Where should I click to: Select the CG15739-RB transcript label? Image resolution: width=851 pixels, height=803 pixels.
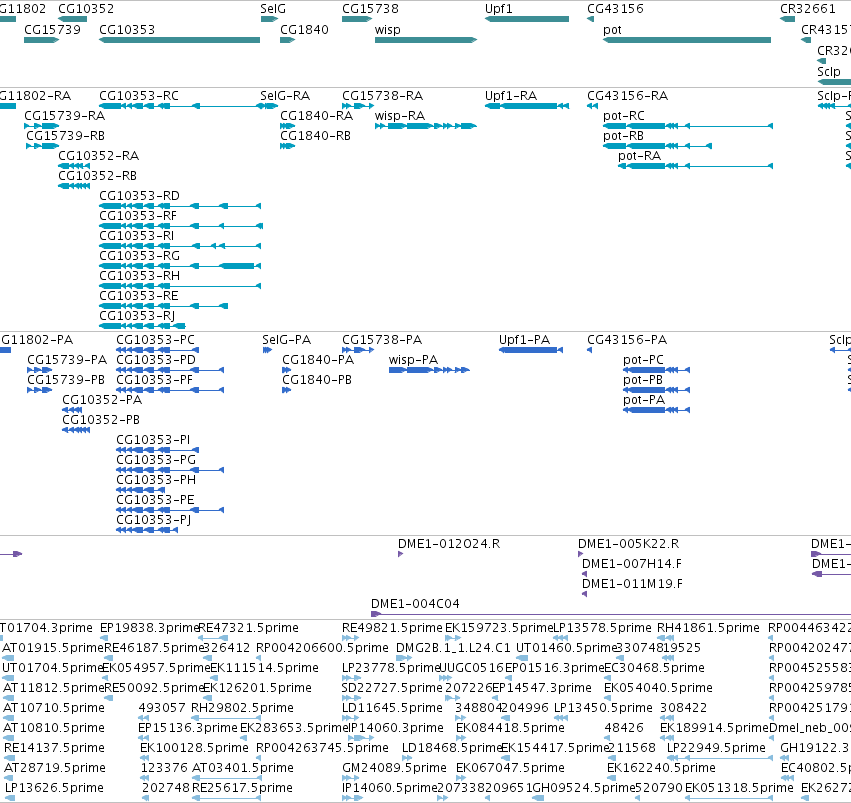click(x=65, y=136)
